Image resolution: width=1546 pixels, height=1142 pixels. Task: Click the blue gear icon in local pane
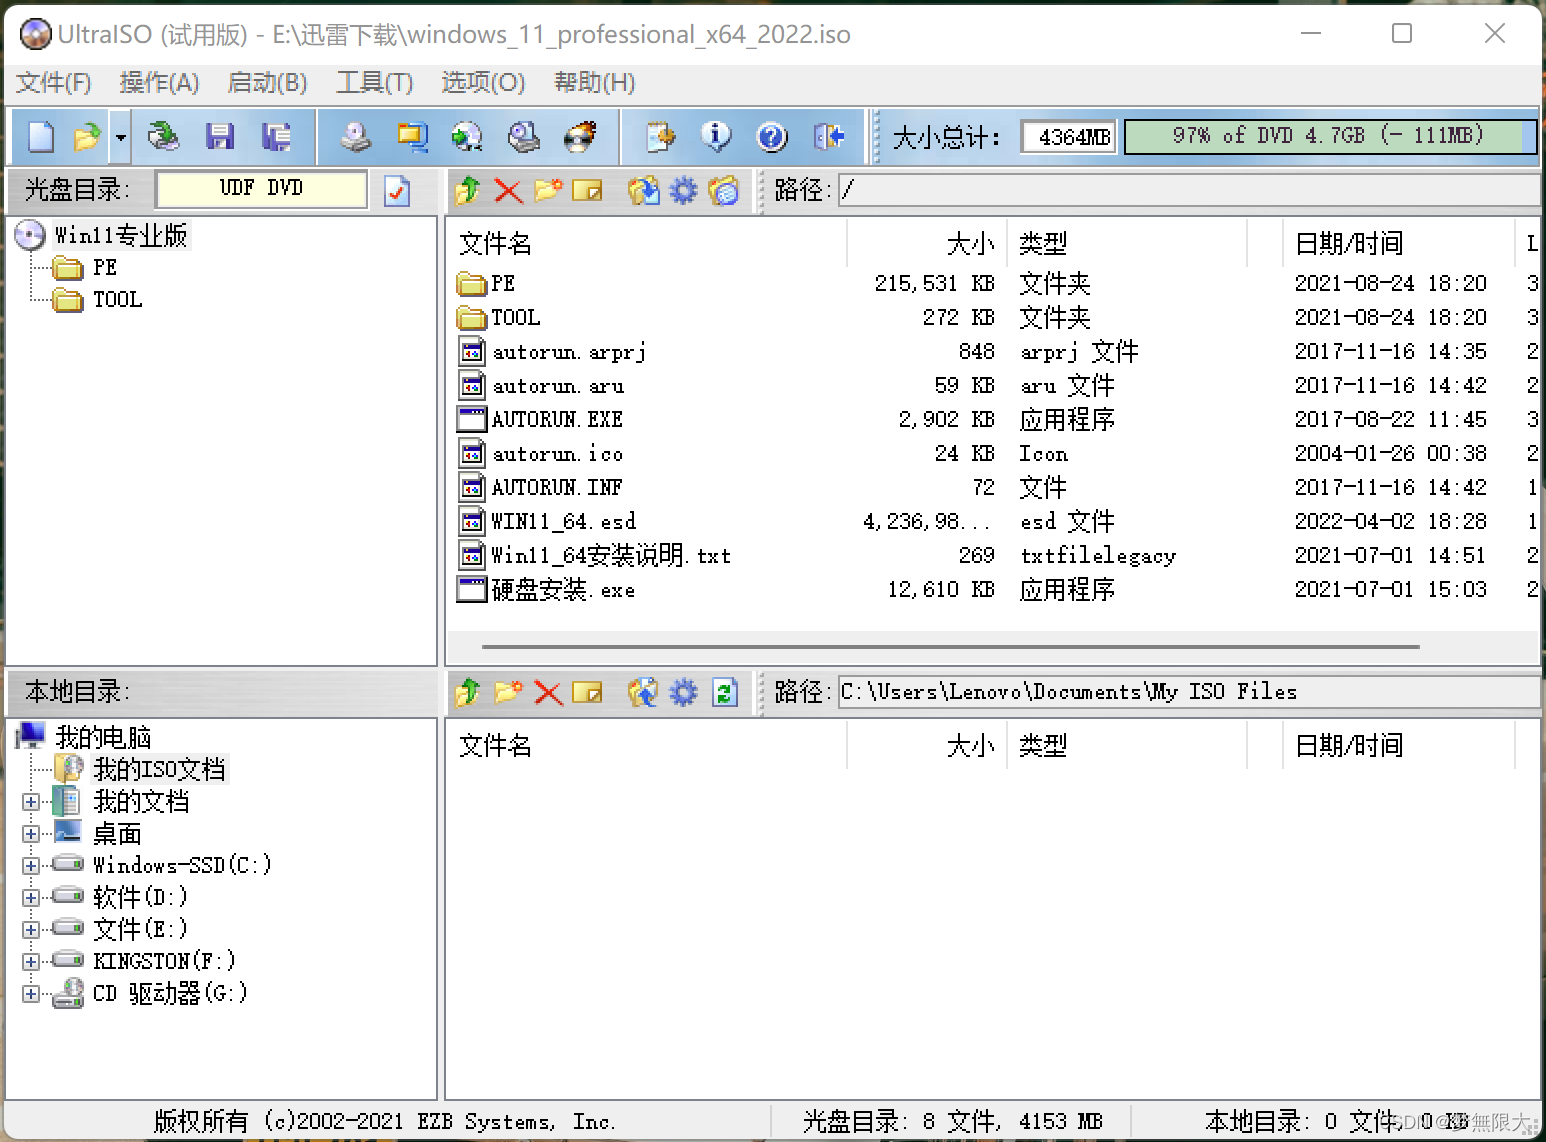tap(683, 692)
